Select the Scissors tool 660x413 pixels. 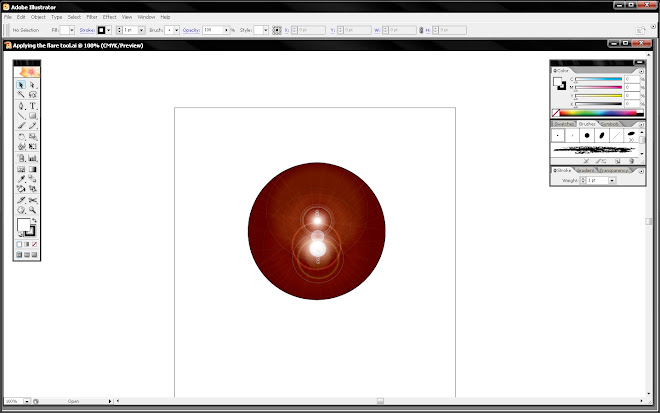coord(32,200)
